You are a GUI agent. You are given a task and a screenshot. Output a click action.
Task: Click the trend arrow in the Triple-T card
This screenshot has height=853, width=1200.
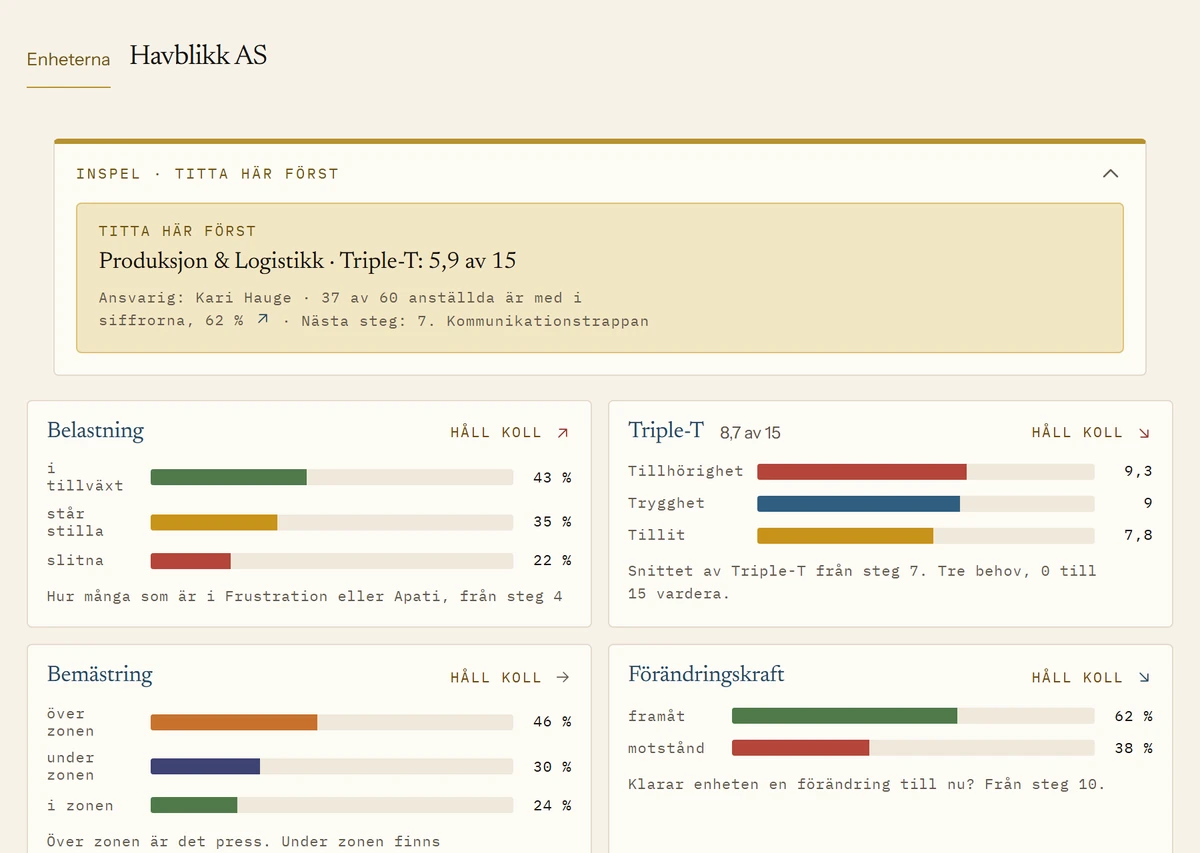tap(1144, 433)
